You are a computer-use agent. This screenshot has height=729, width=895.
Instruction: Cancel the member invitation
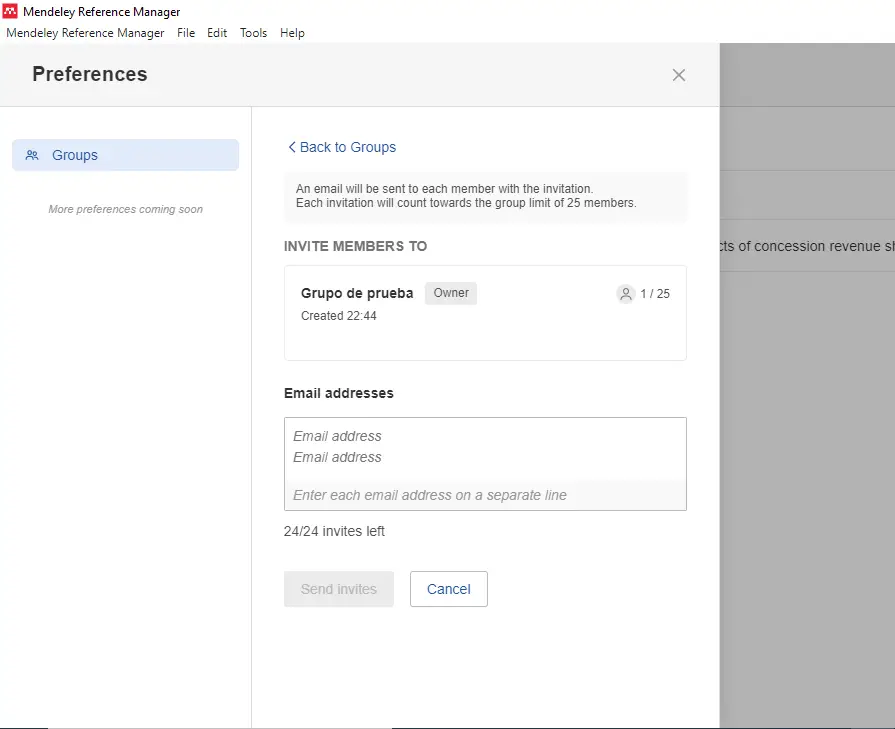click(x=449, y=589)
